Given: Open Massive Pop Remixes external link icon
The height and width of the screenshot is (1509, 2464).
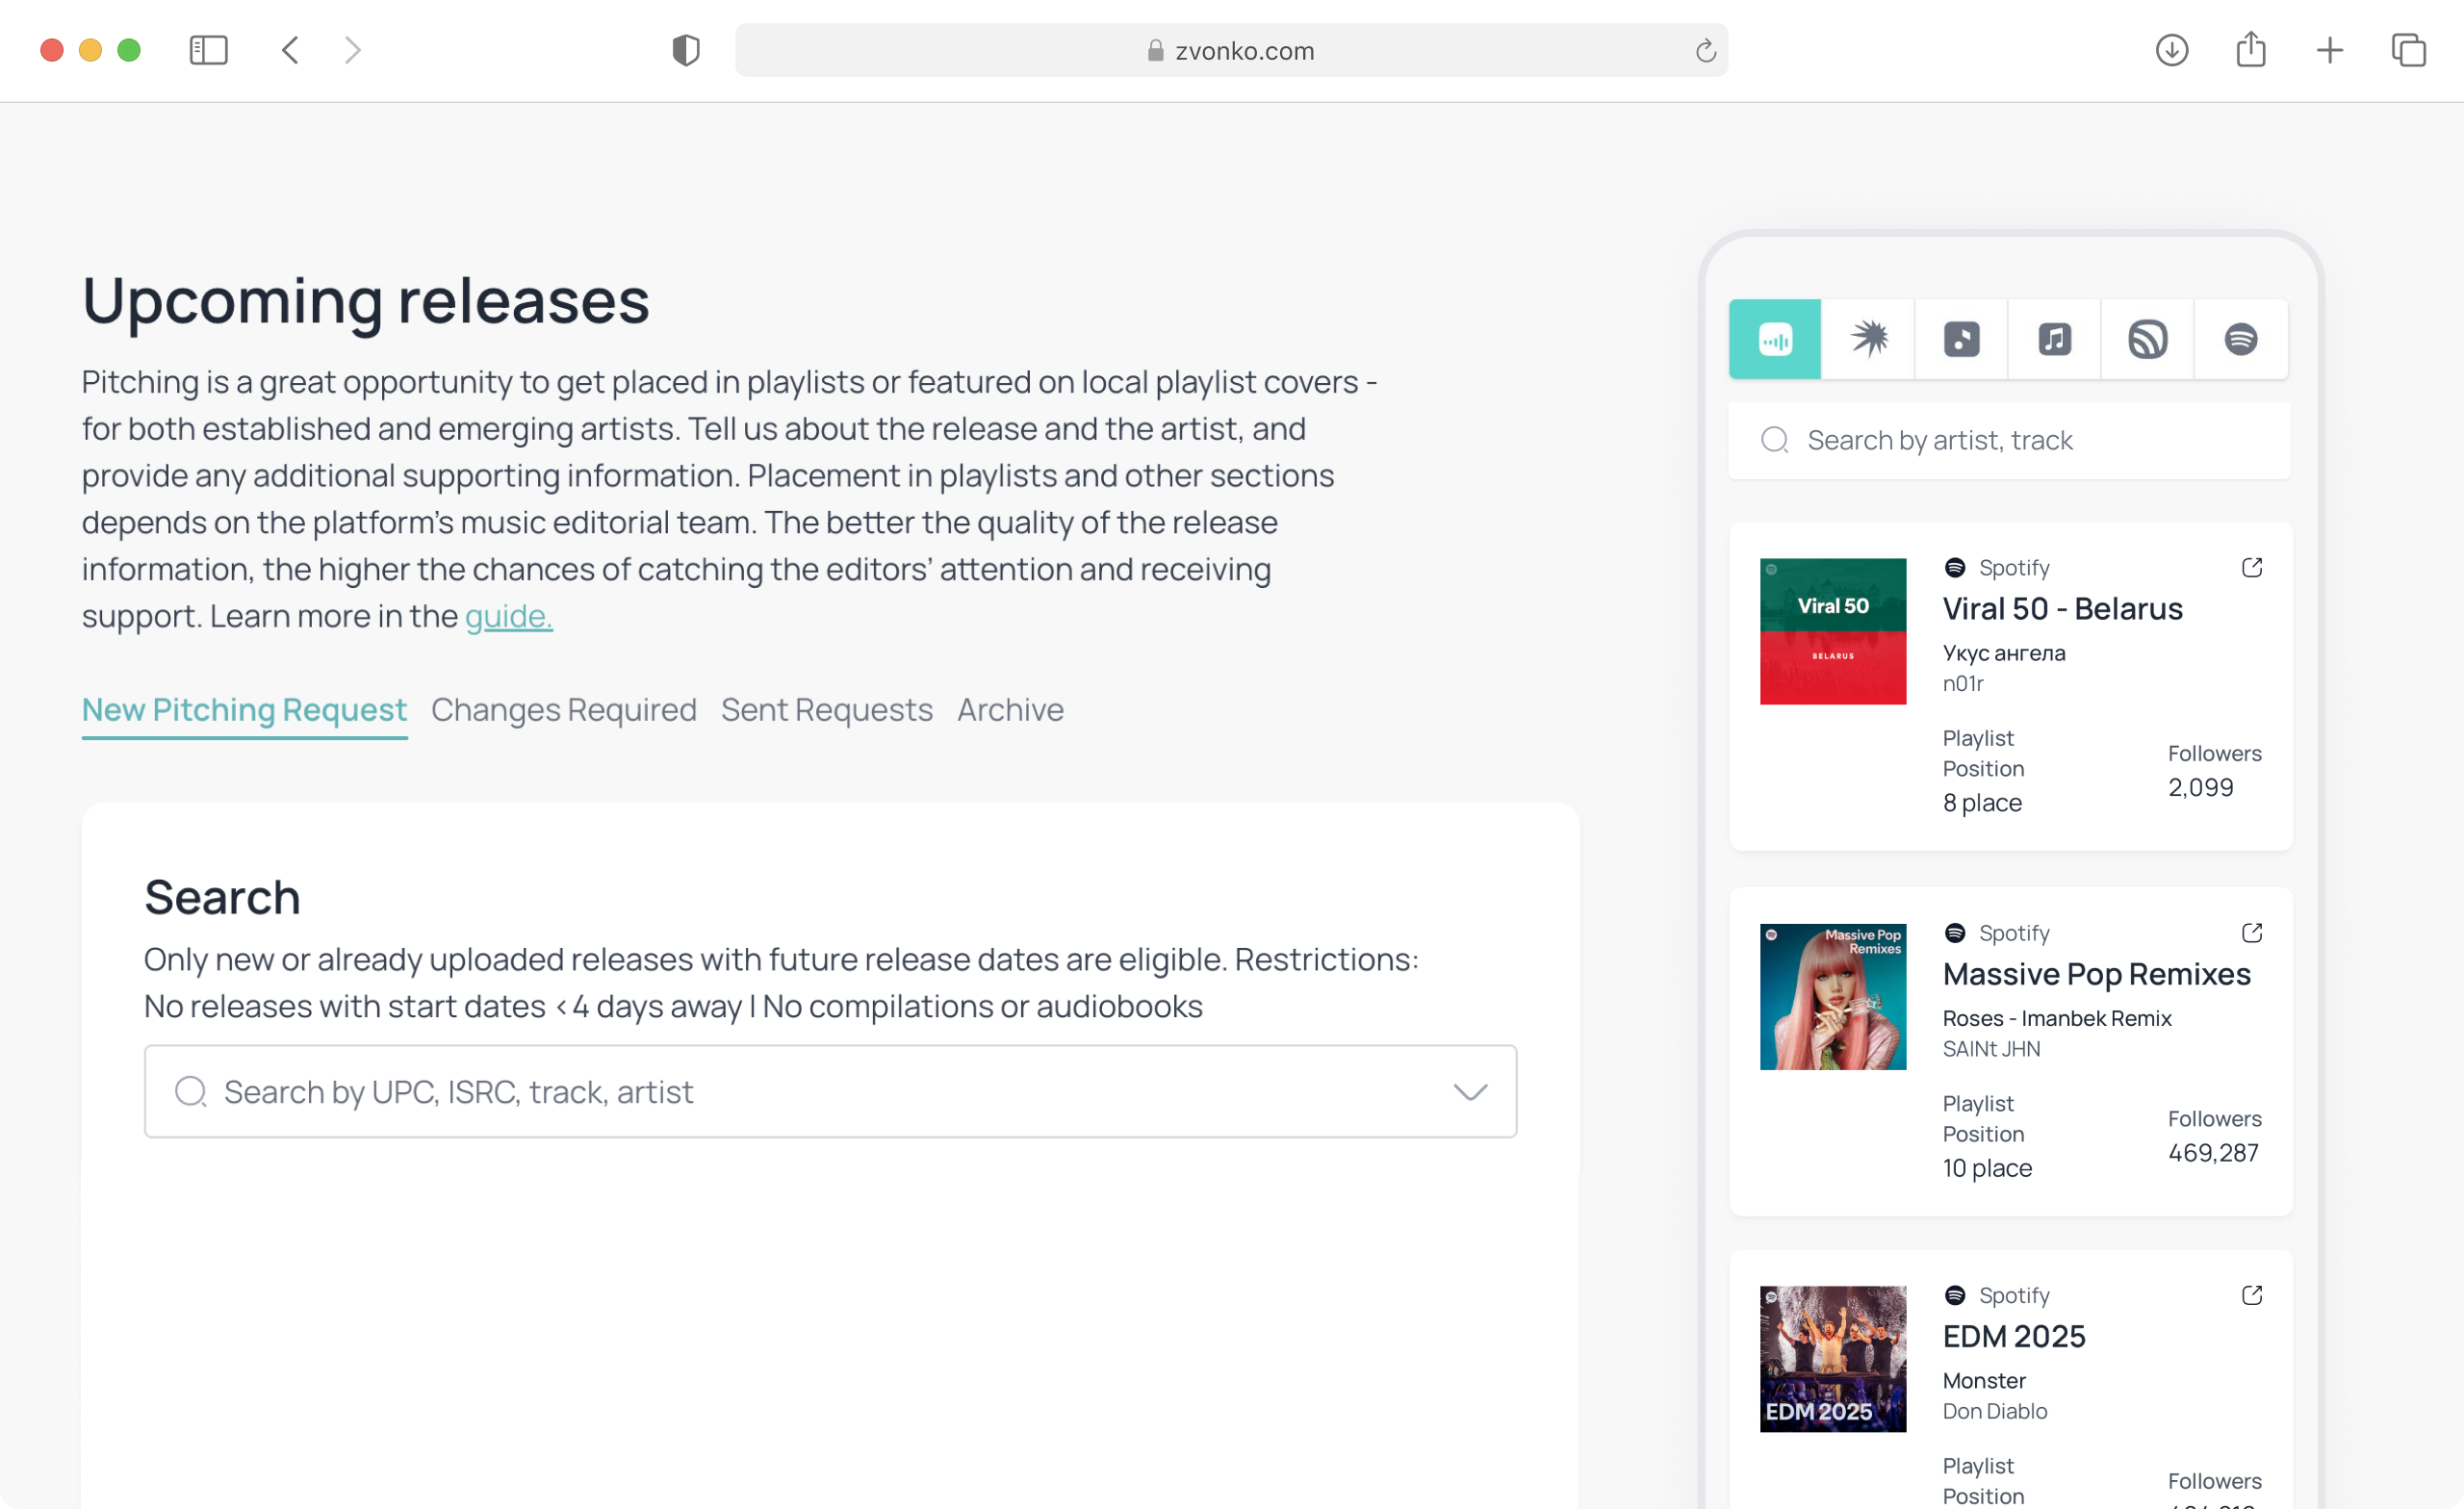Looking at the screenshot, I should coord(2251,933).
